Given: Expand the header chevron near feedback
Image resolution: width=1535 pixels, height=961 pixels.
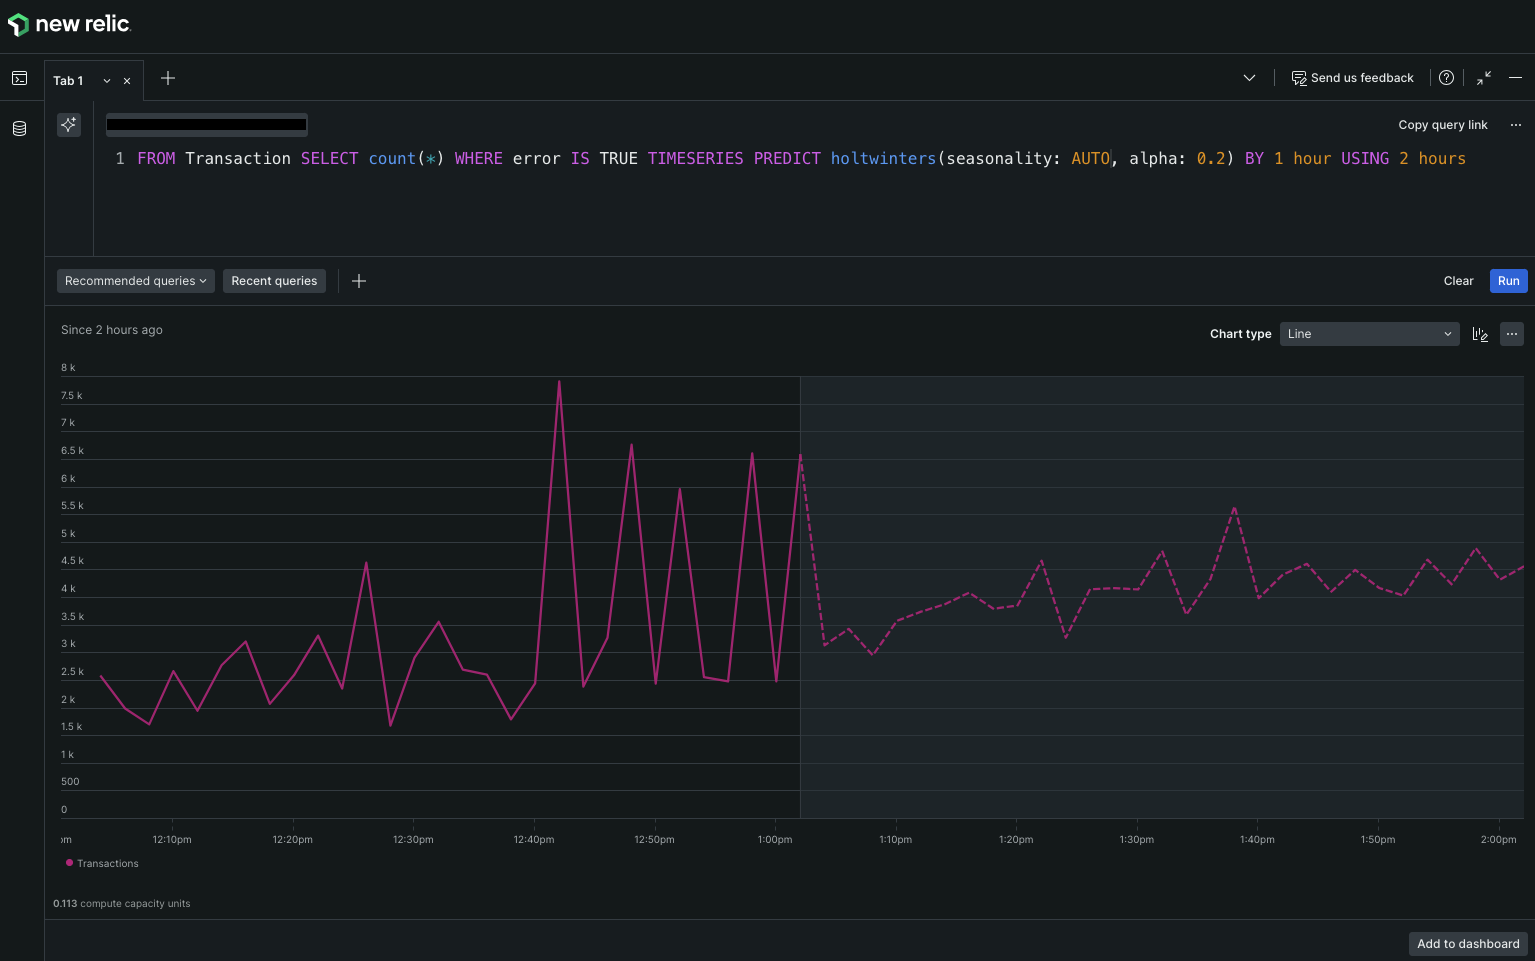Looking at the screenshot, I should tap(1249, 78).
